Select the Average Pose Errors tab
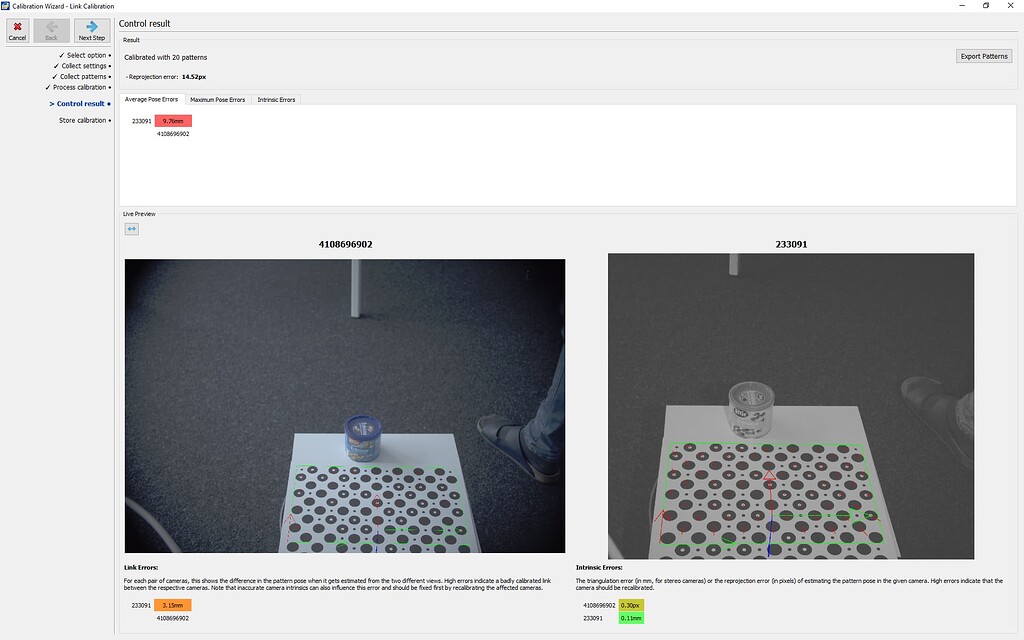Image resolution: width=1024 pixels, height=640 pixels. 151,99
